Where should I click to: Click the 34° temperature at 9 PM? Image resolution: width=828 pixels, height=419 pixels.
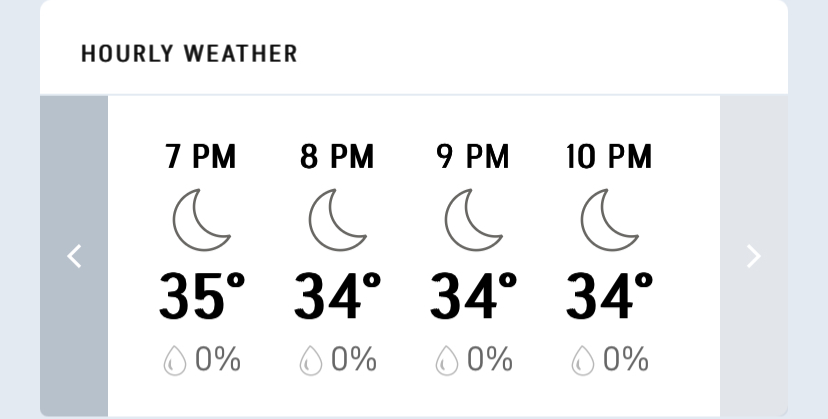[x=474, y=296]
